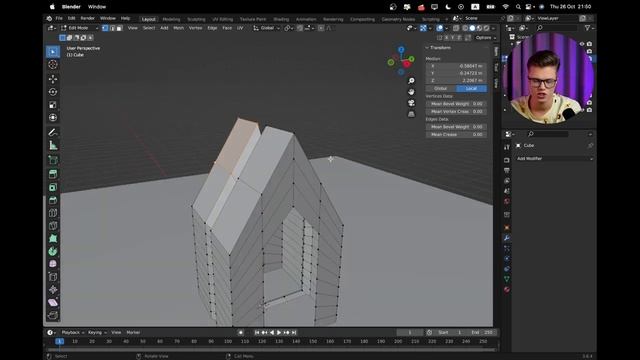
Task: Select the Rotate tool
Action: point(53,92)
